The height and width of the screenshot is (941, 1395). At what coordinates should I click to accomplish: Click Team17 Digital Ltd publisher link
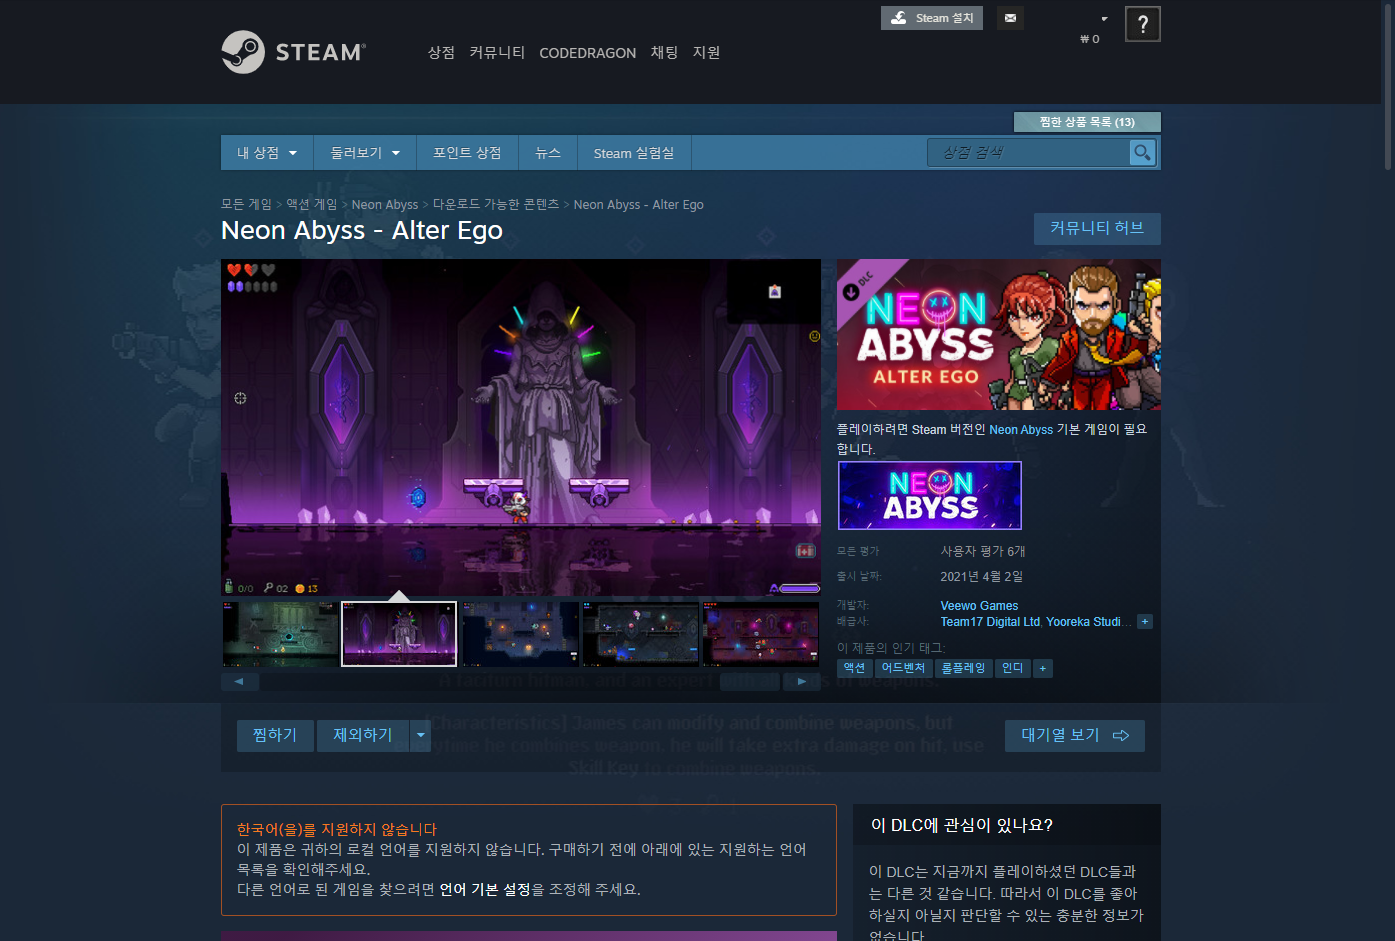click(x=990, y=622)
